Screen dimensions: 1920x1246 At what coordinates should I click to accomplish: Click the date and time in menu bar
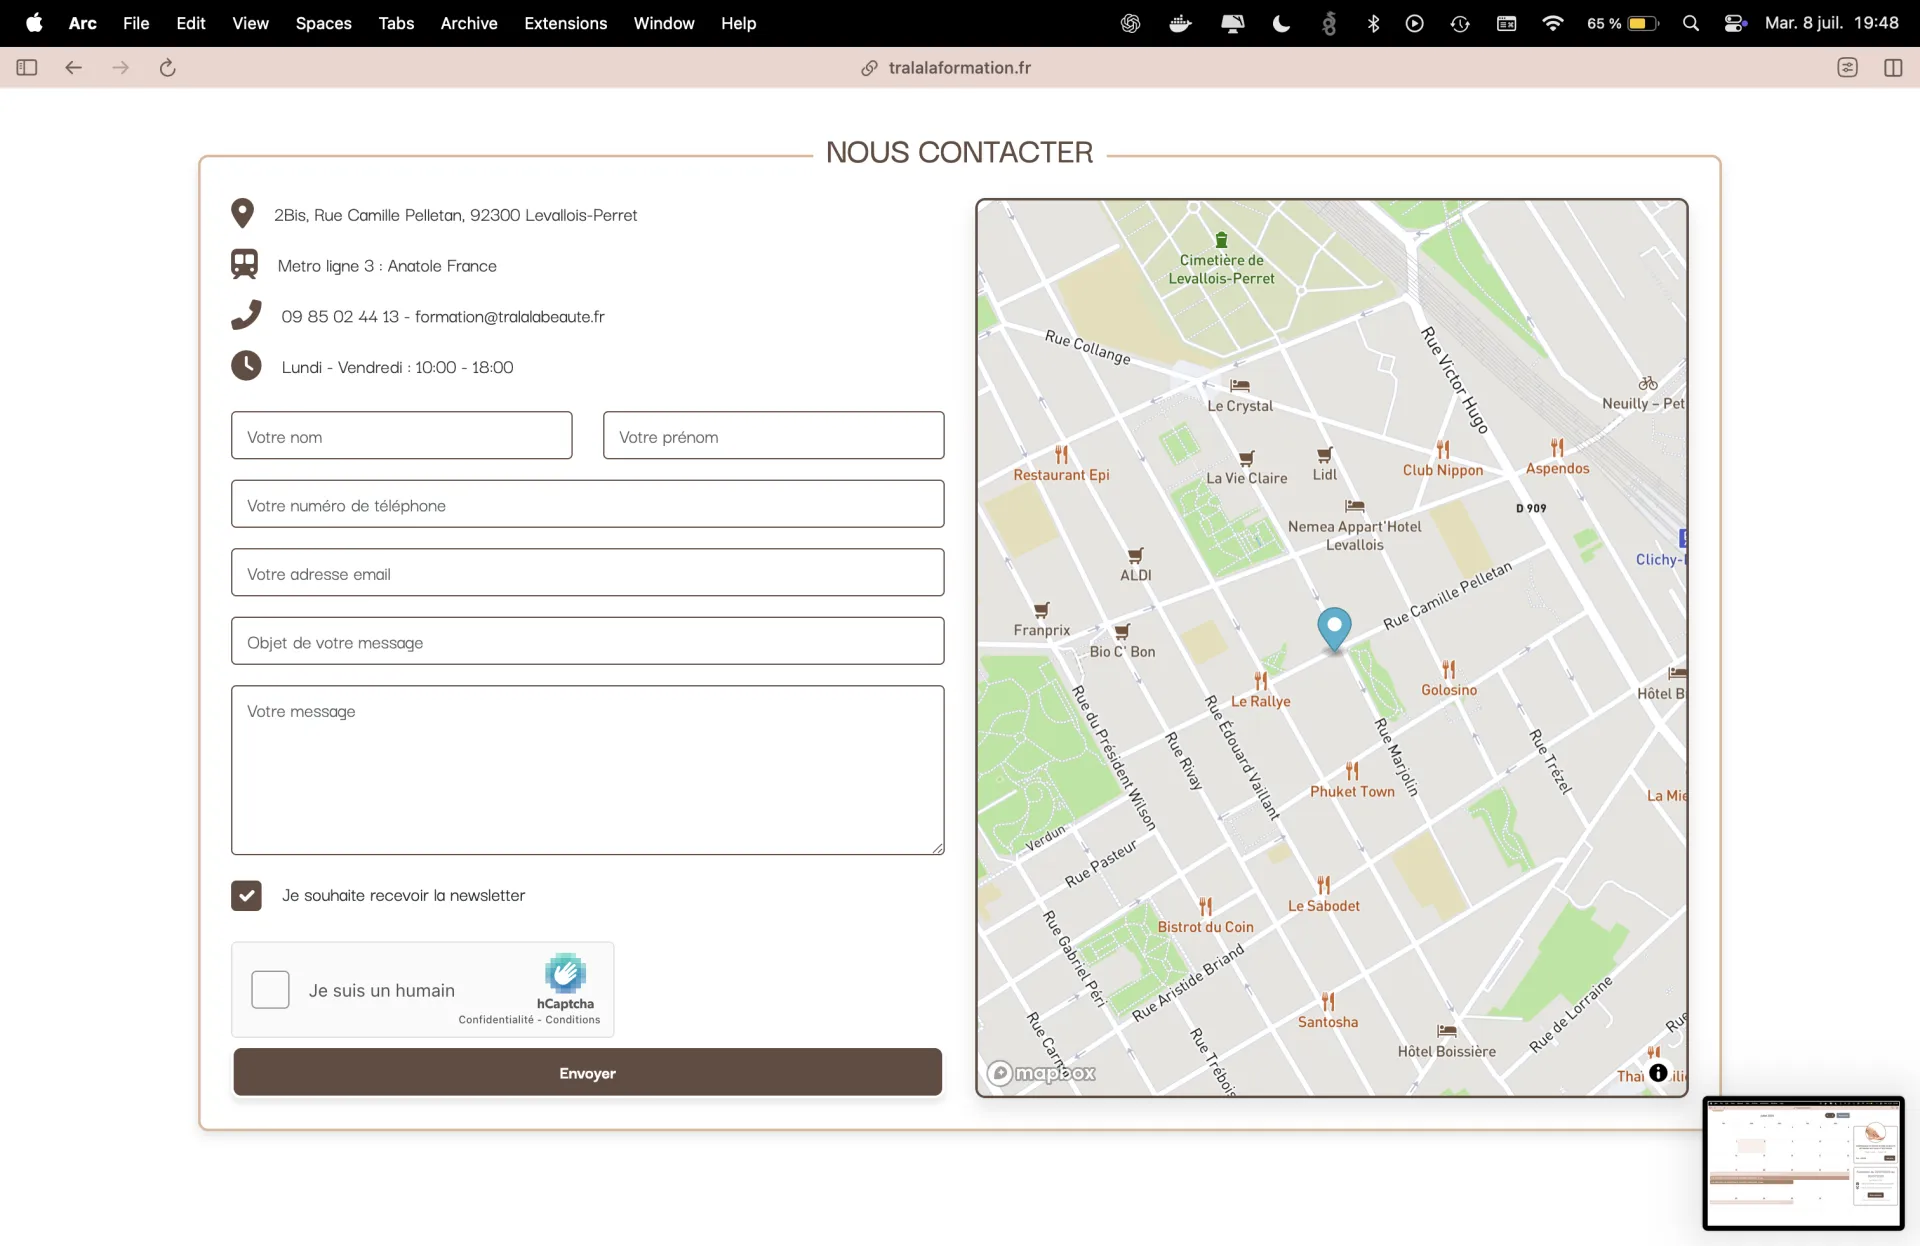[1831, 23]
